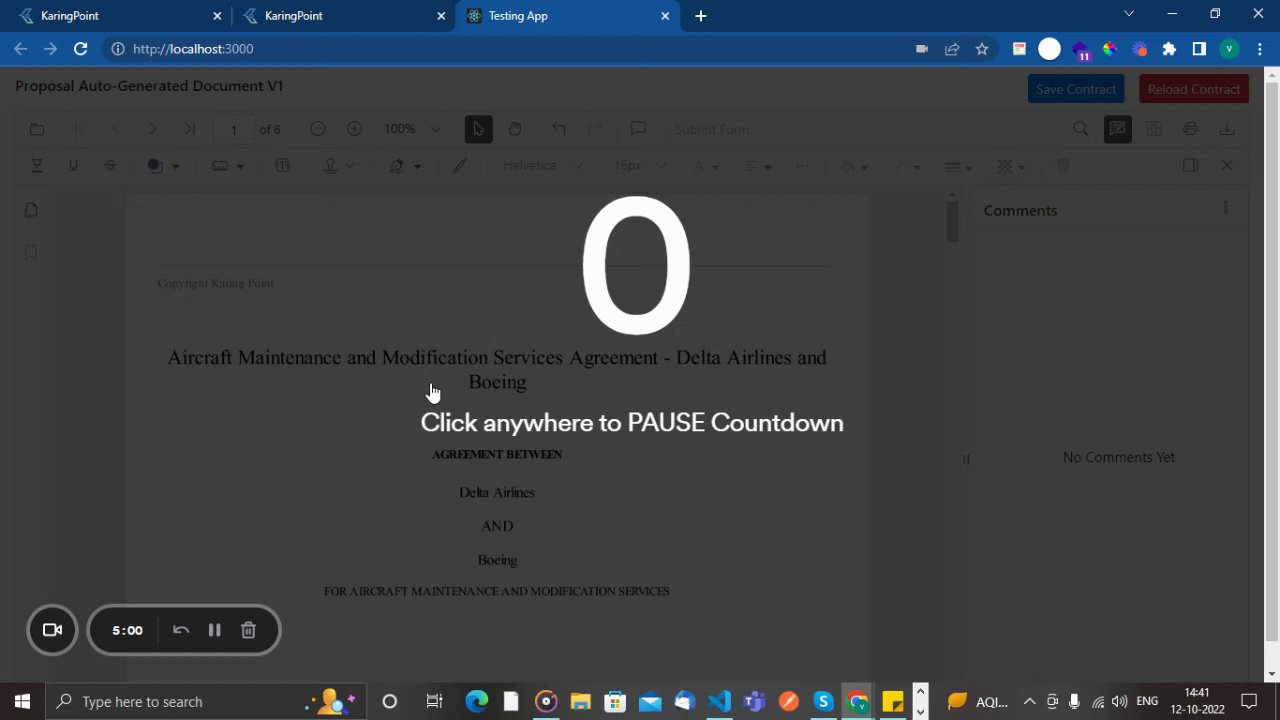Open file folder icon in PDF toolbar
Viewport: 1280px width, 720px height.
pyautogui.click(x=37, y=129)
